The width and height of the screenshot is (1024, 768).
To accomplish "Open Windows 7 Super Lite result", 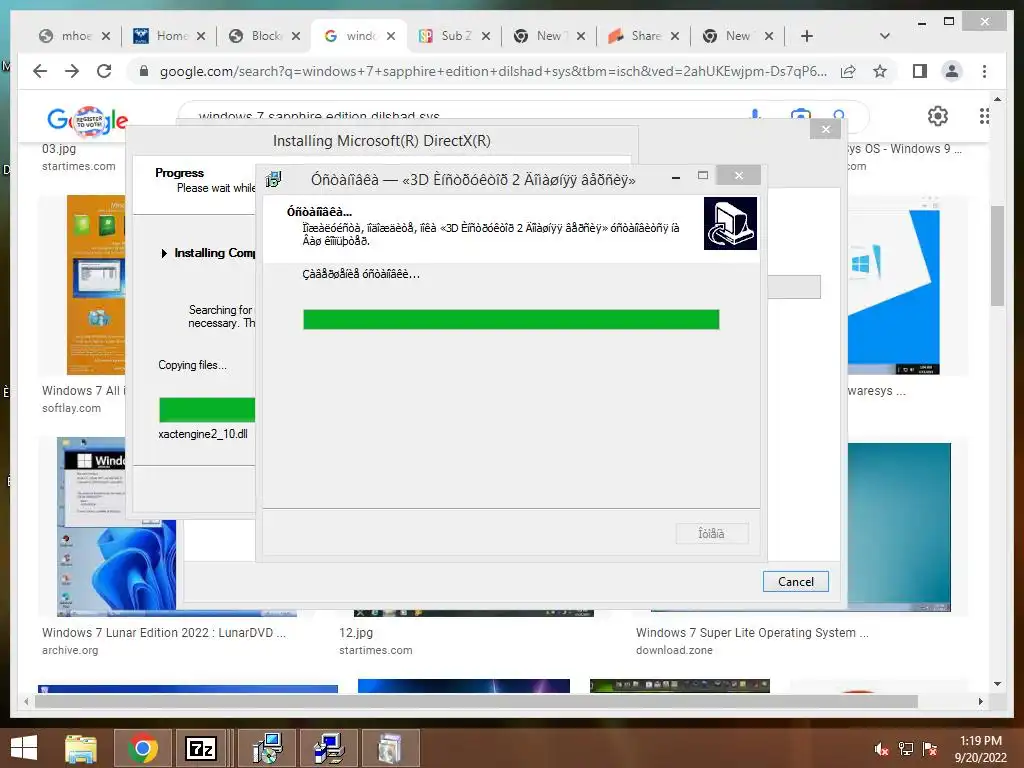I will coord(752,633).
